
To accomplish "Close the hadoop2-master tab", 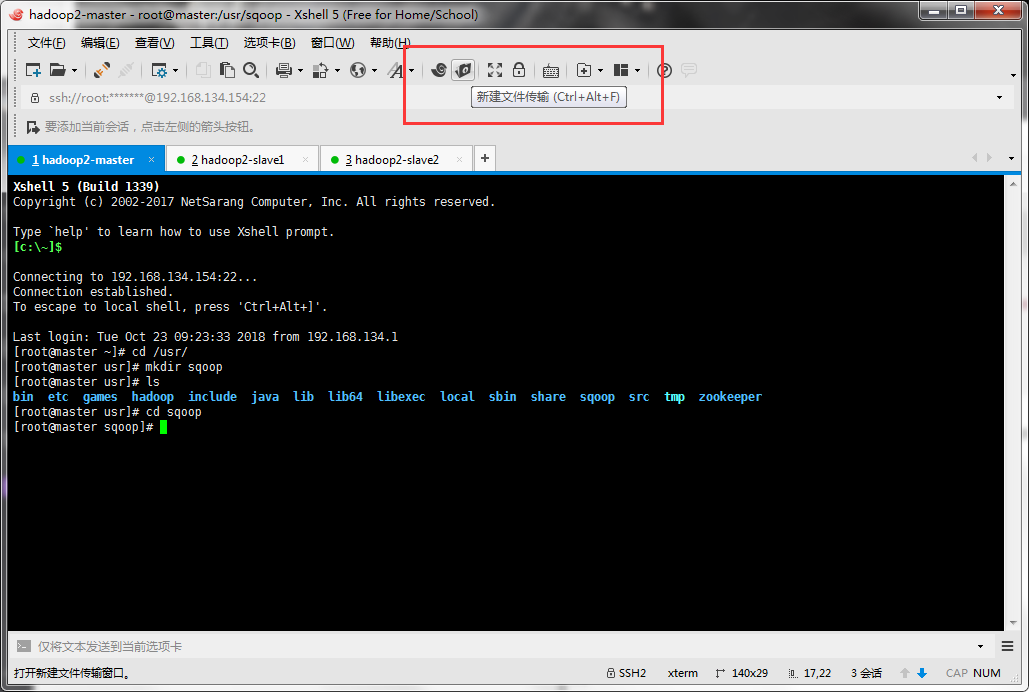I will click(152, 160).
